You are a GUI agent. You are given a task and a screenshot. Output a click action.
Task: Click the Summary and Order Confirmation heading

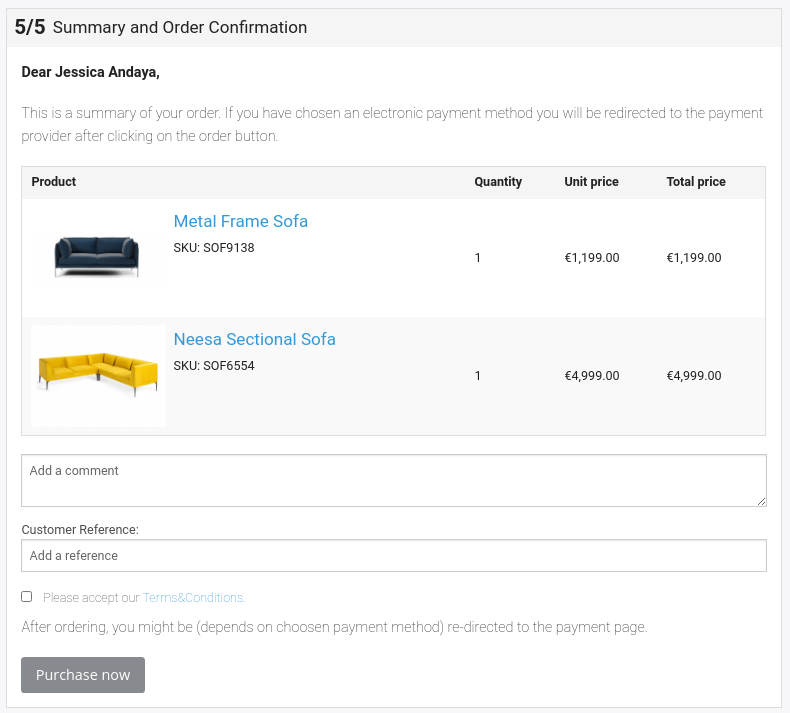click(180, 27)
